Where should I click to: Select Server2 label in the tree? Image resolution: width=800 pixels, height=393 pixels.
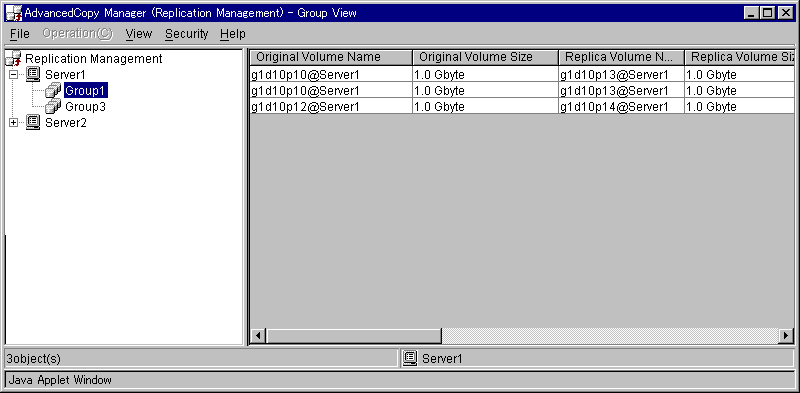coord(66,123)
